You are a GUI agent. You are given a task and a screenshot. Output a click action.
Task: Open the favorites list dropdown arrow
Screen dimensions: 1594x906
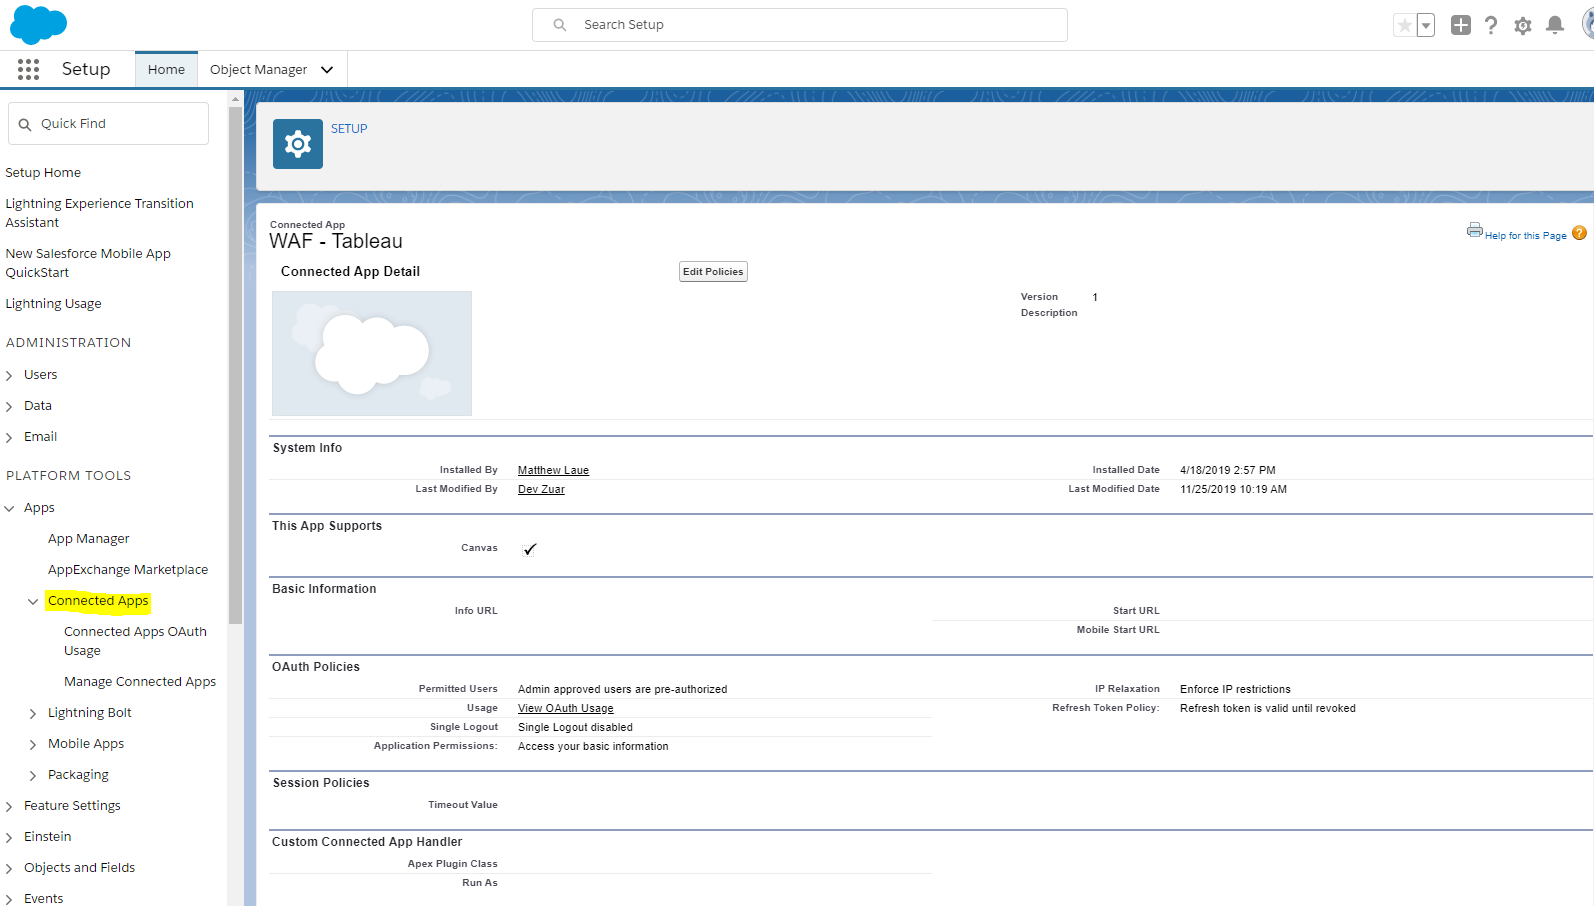coord(1426,25)
